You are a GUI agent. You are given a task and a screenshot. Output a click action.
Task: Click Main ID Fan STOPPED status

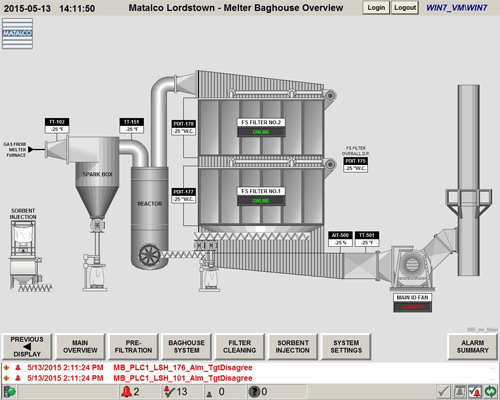tap(413, 307)
